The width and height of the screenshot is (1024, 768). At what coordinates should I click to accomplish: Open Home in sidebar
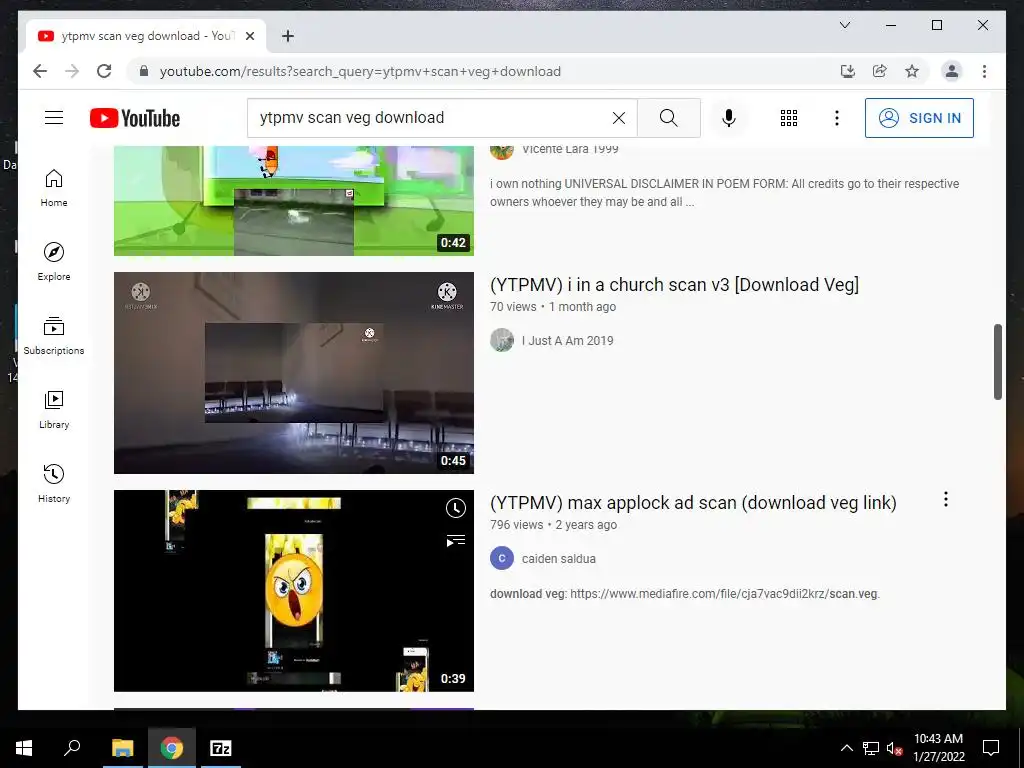point(54,188)
